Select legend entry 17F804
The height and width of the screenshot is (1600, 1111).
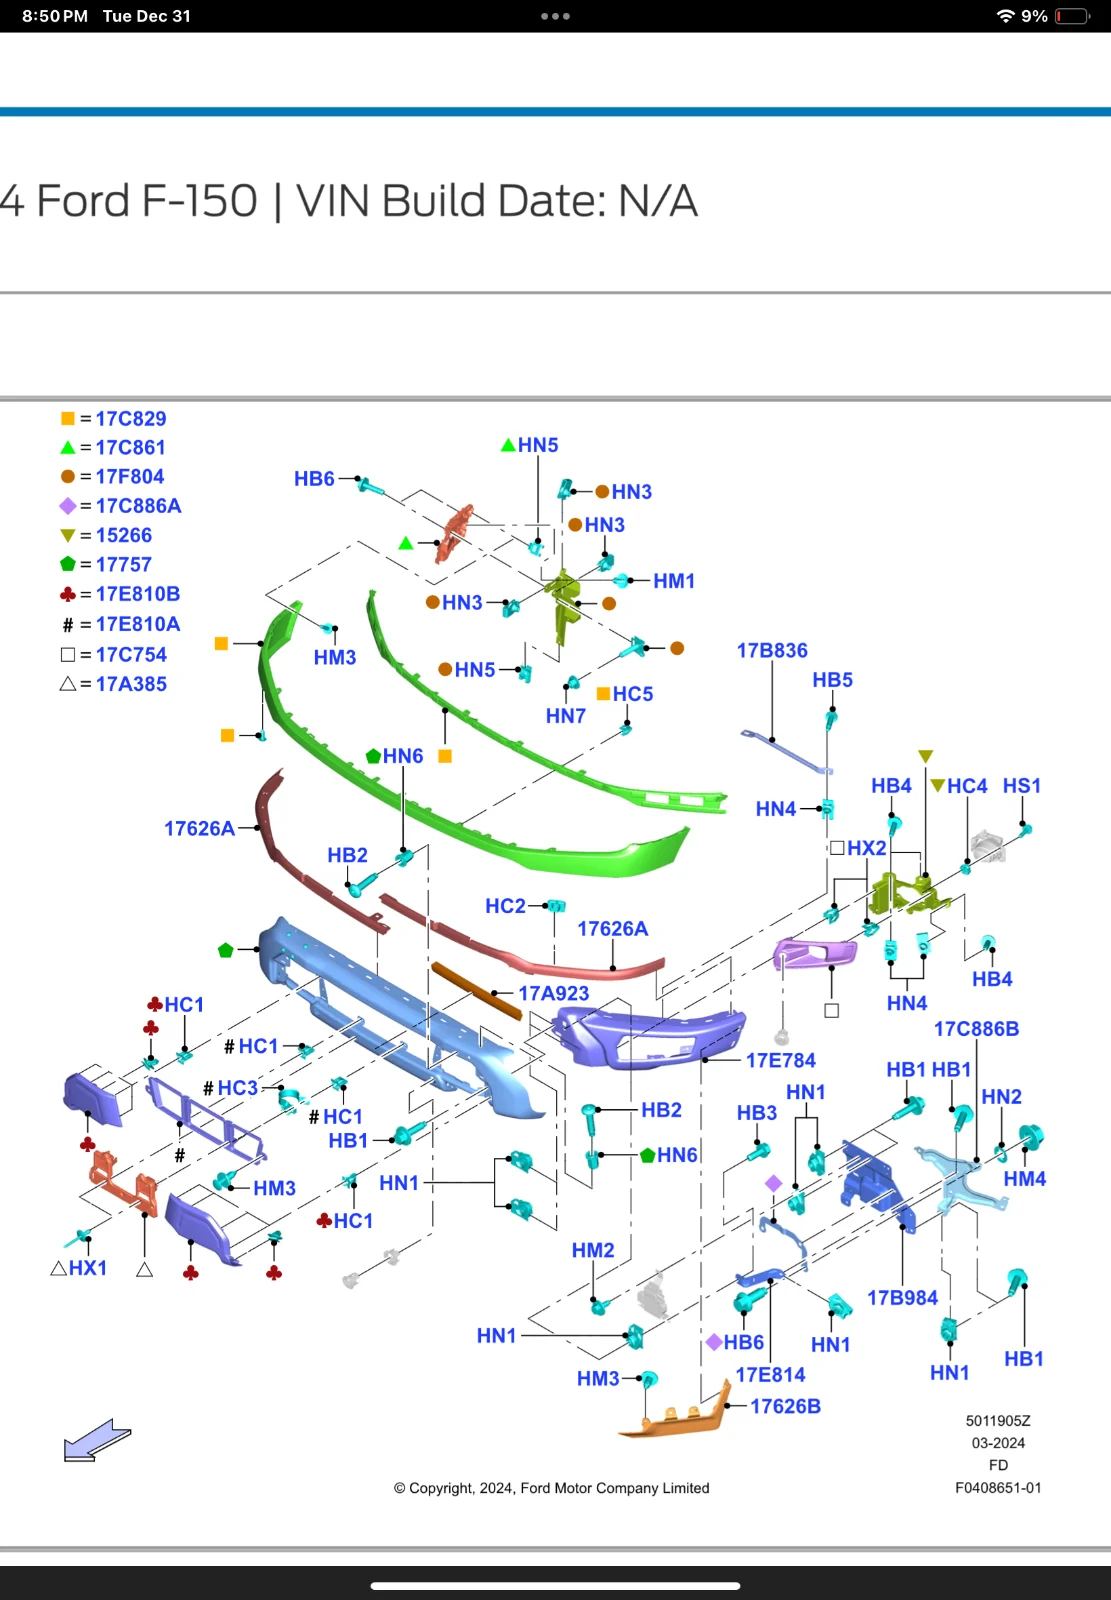pos(130,476)
